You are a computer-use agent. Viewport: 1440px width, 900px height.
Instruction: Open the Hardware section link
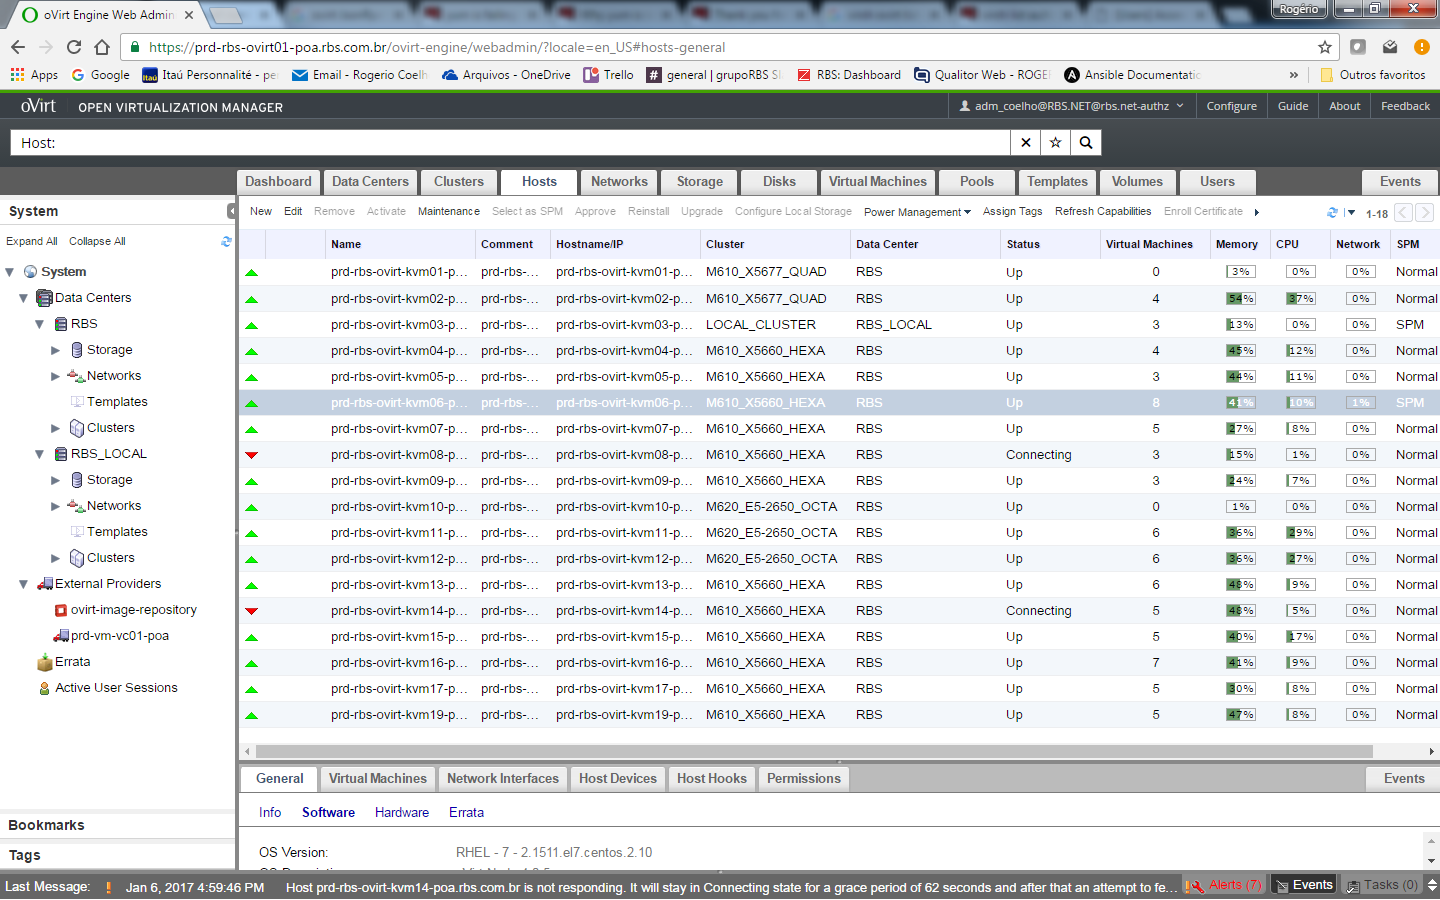pos(401,813)
